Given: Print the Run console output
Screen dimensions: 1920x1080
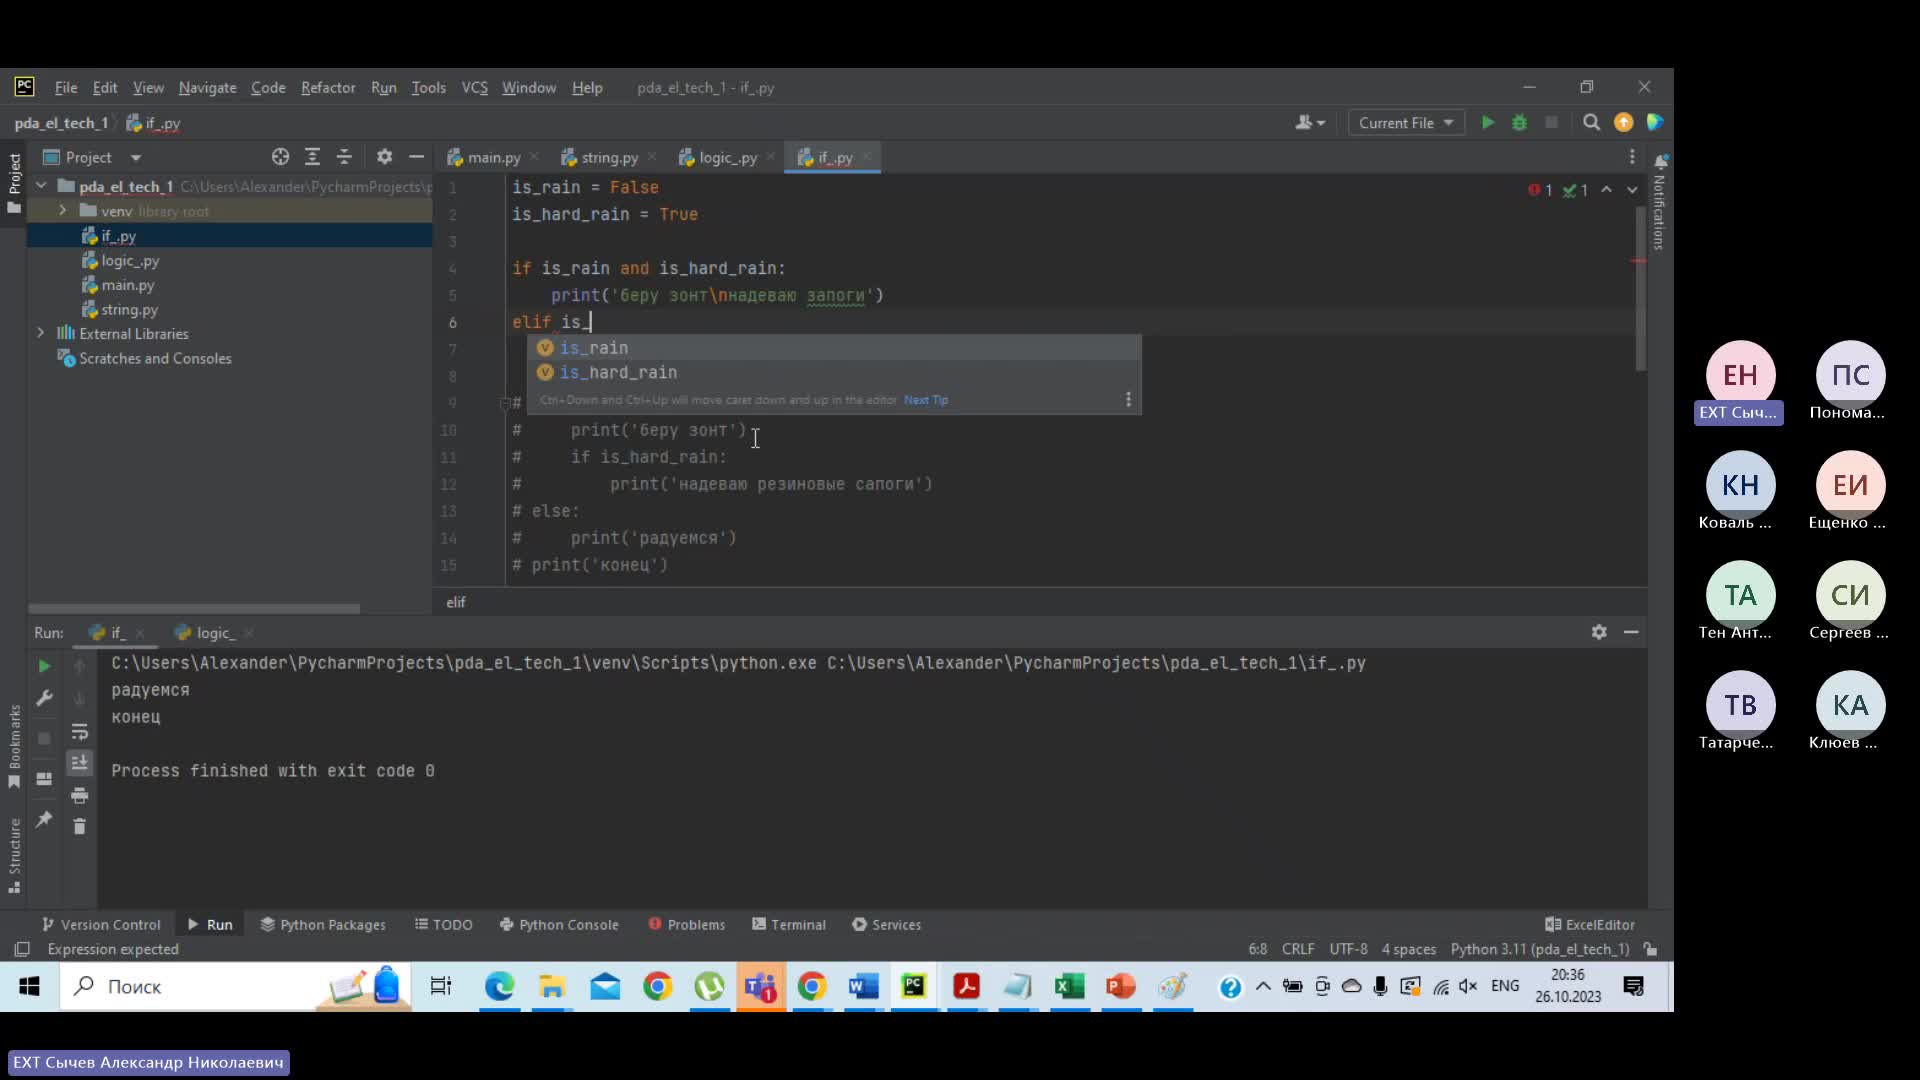Looking at the screenshot, I should (x=80, y=795).
